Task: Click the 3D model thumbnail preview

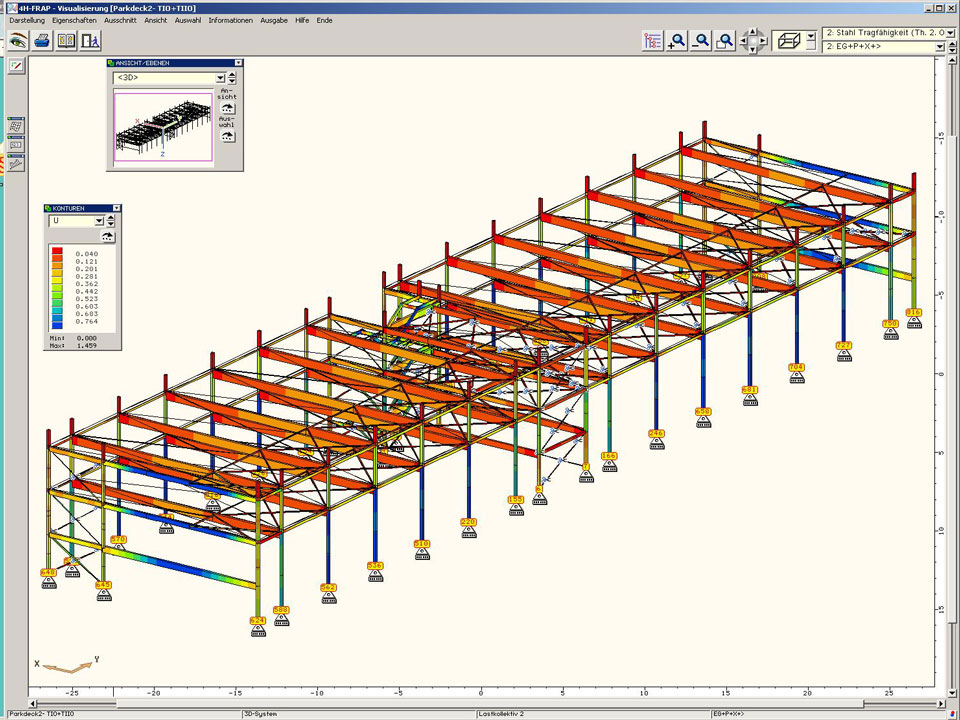Action: 162,127
